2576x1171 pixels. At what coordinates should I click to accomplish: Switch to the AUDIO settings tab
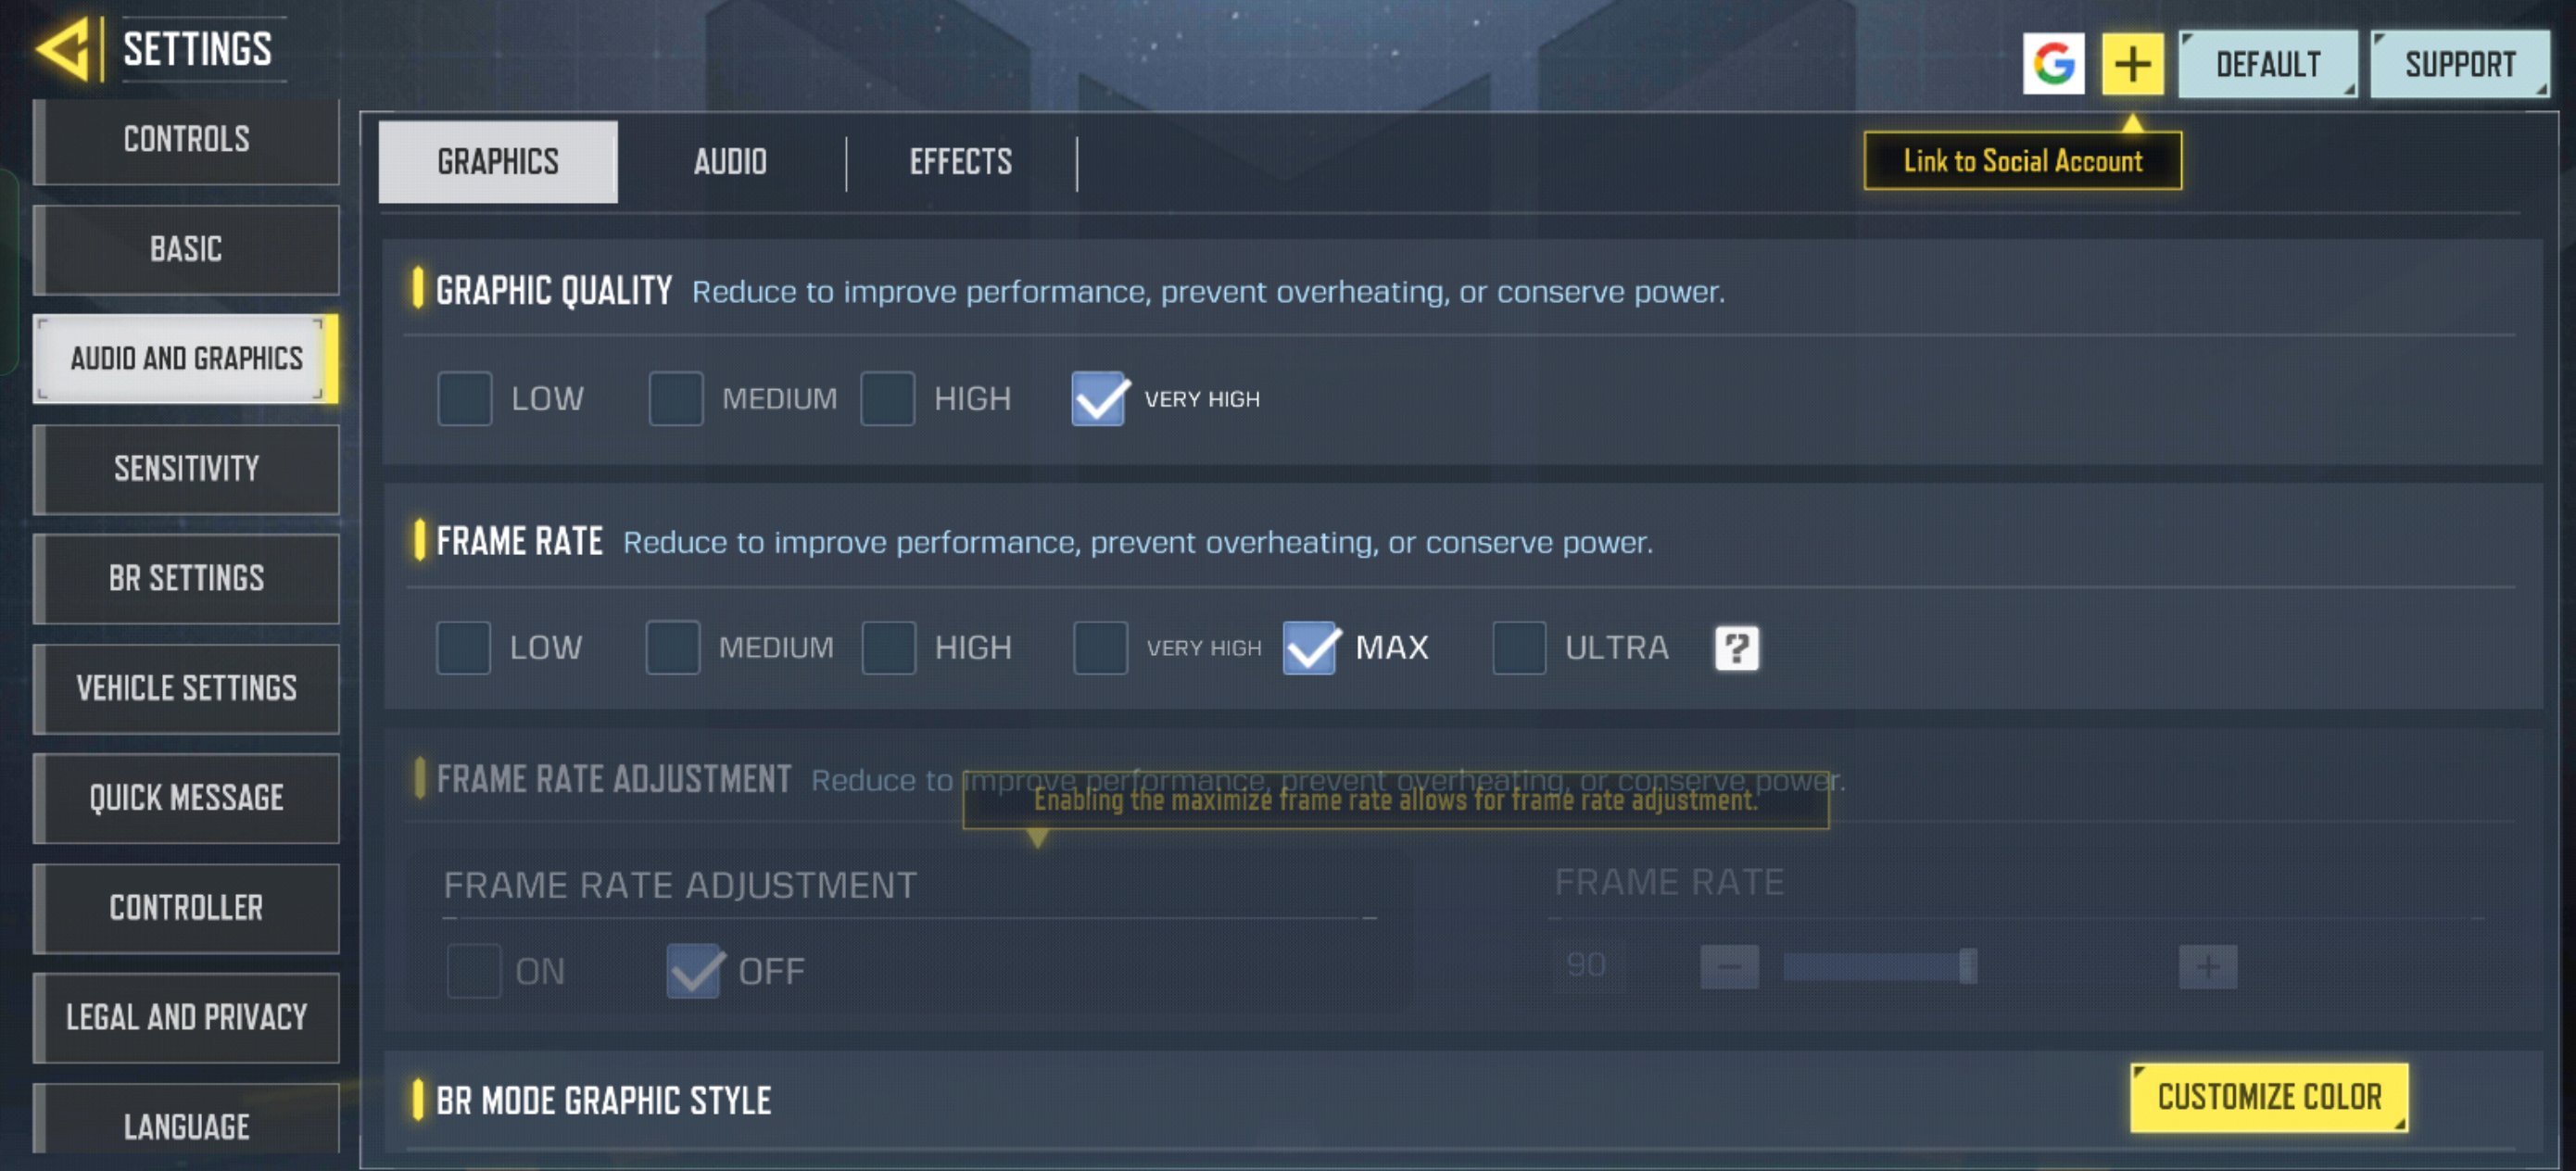point(731,161)
